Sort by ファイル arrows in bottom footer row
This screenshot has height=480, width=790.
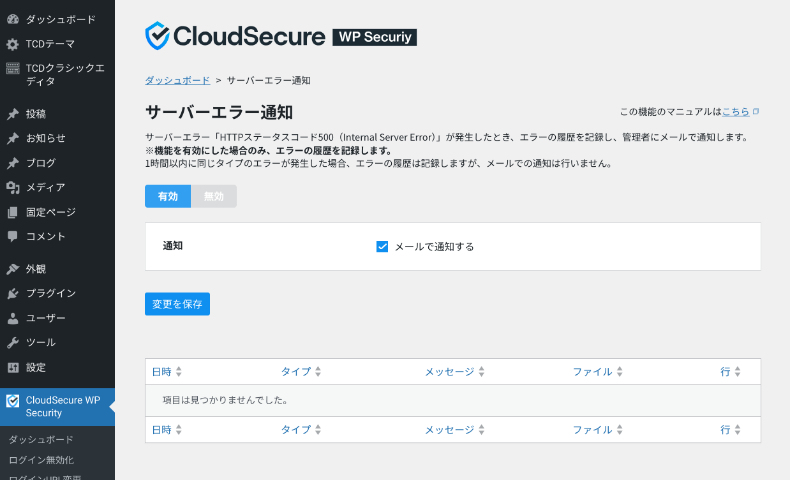[x=620, y=430]
